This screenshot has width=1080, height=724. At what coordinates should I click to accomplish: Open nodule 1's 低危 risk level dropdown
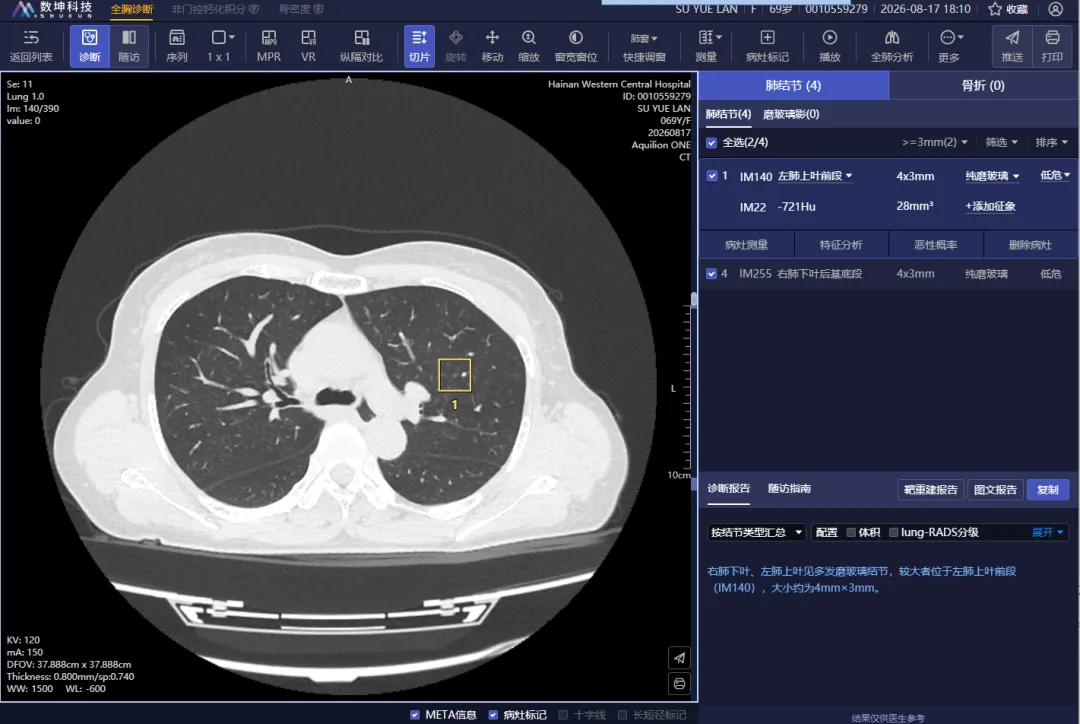(x=1055, y=175)
